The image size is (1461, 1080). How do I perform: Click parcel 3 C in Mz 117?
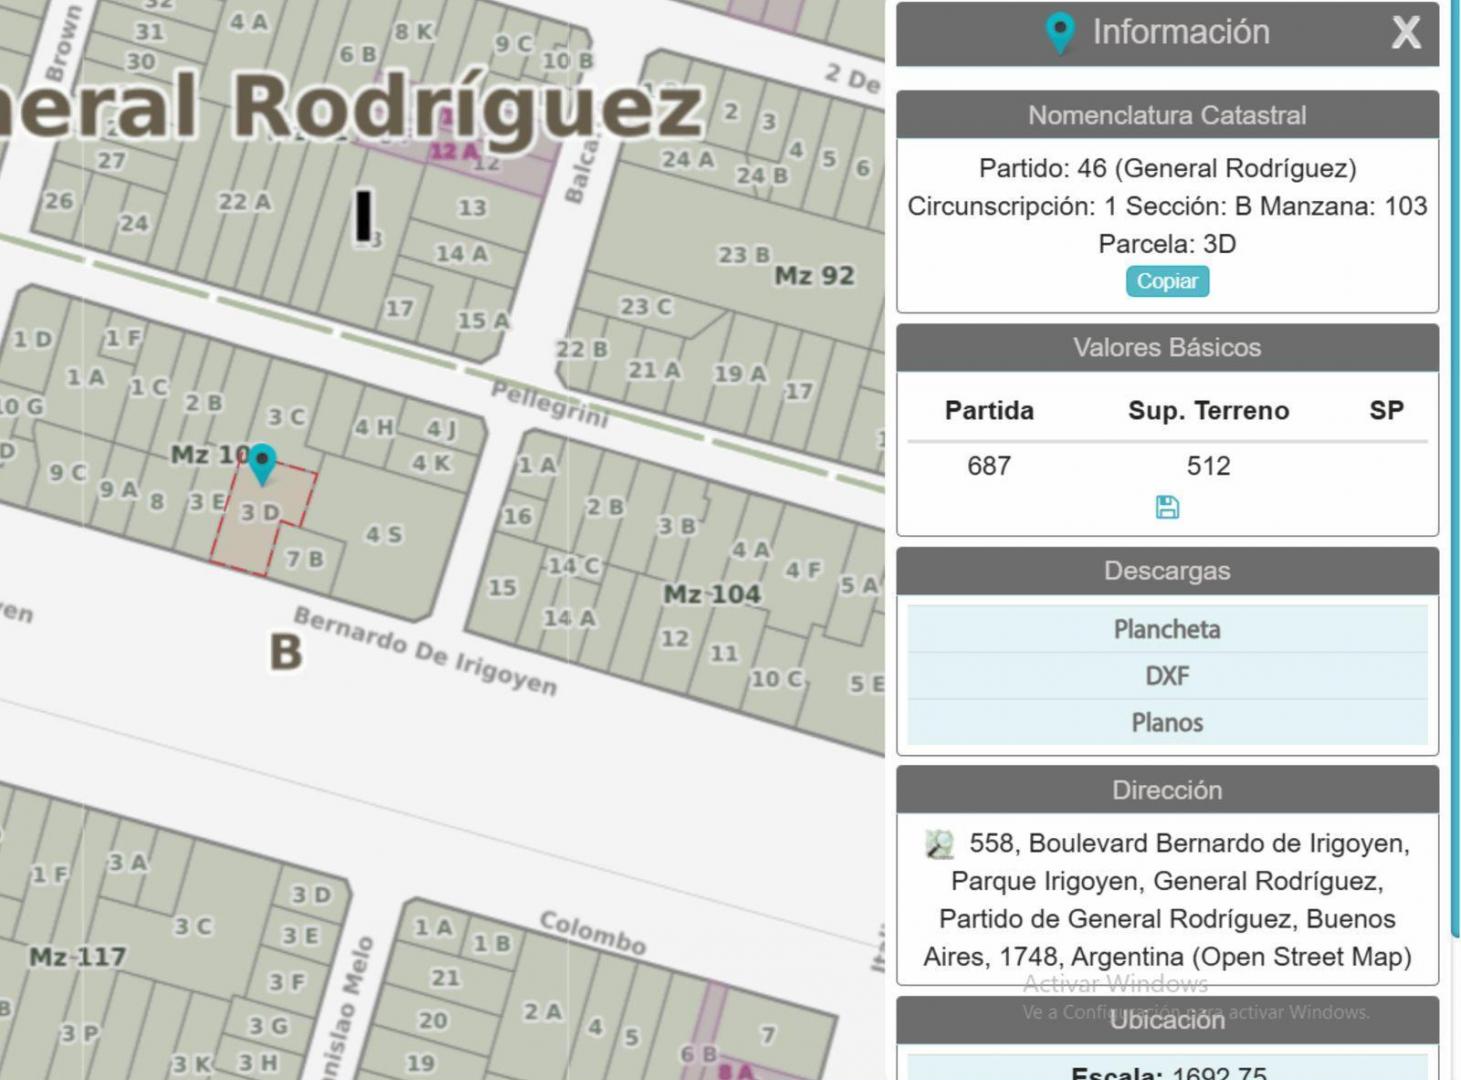(193, 927)
